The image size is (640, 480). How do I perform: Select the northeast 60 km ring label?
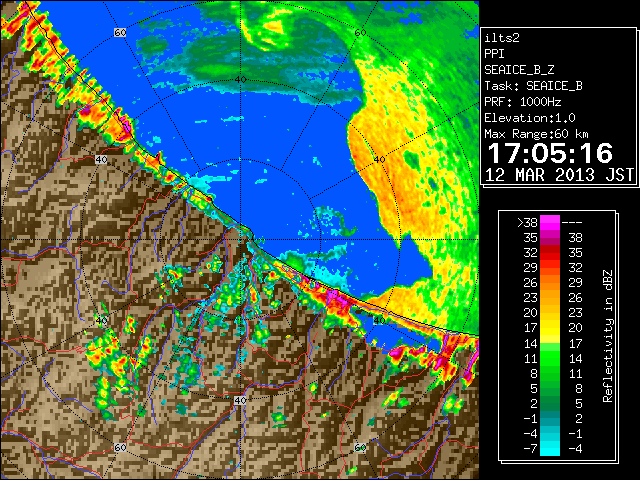(x=360, y=32)
